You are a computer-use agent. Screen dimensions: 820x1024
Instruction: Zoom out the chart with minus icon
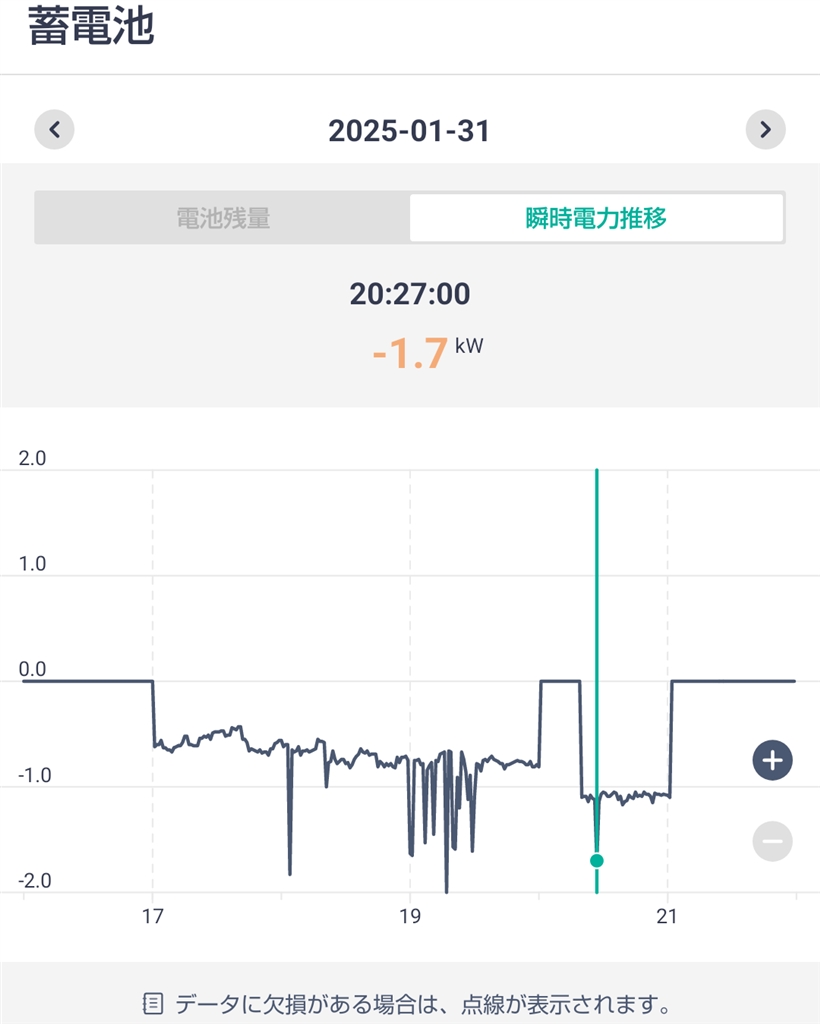tap(772, 841)
